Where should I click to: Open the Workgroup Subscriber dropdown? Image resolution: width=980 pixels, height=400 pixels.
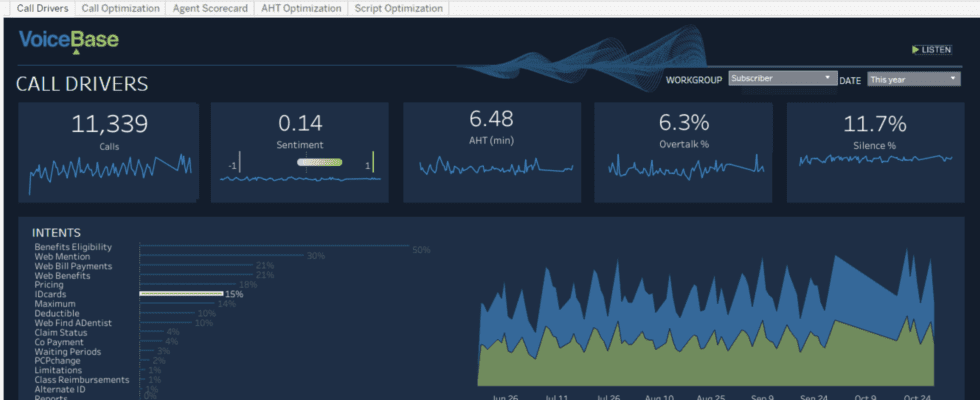pos(781,78)
